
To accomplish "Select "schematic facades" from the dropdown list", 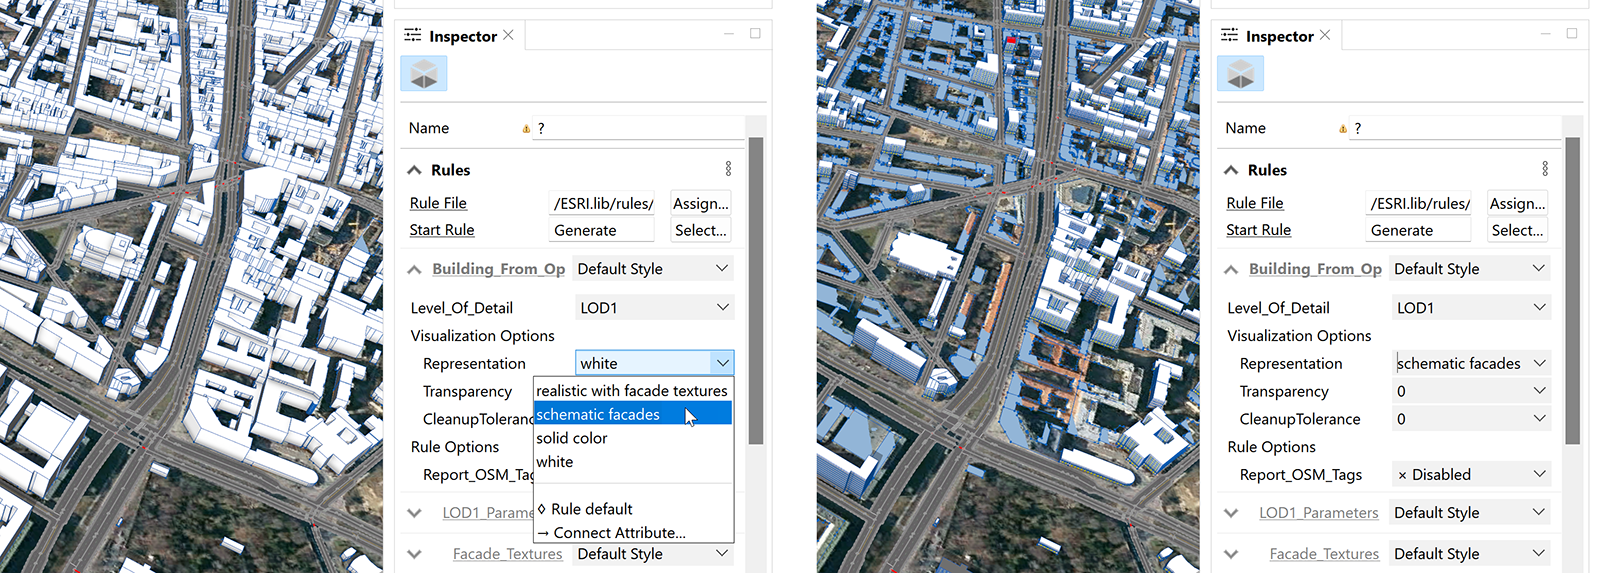I will coord(598,414).
